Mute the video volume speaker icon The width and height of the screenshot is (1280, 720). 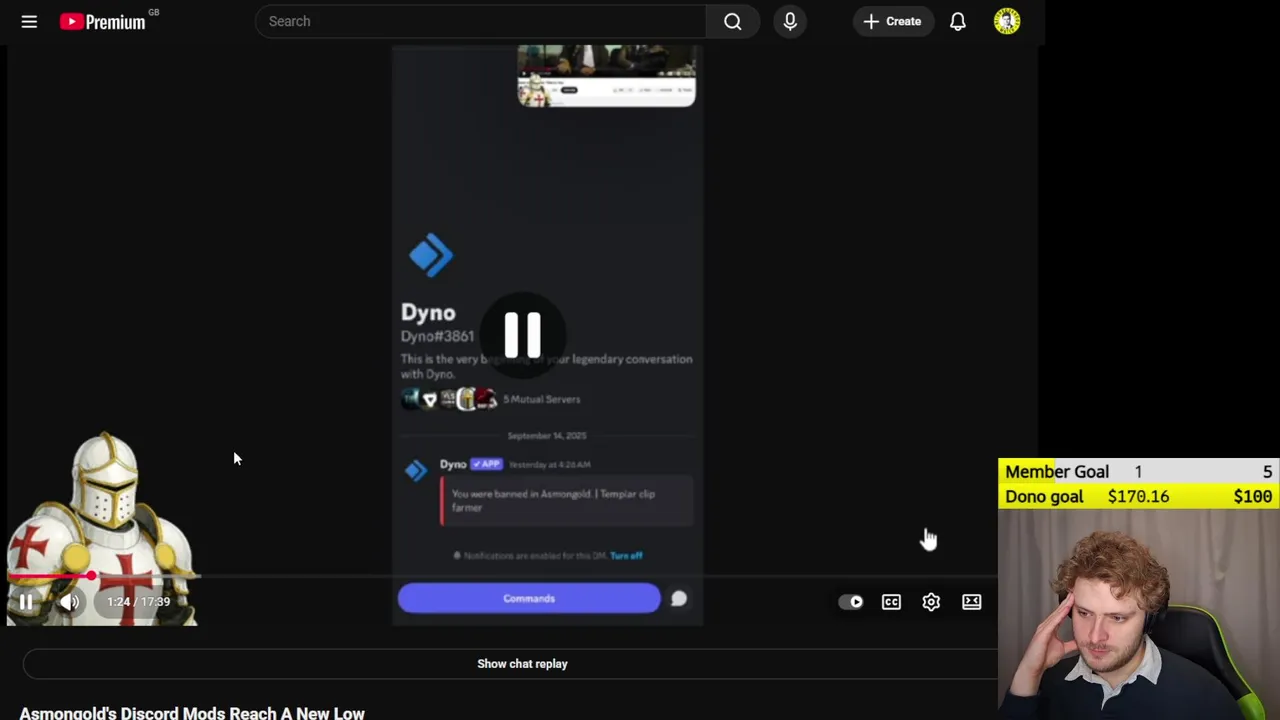69,602
